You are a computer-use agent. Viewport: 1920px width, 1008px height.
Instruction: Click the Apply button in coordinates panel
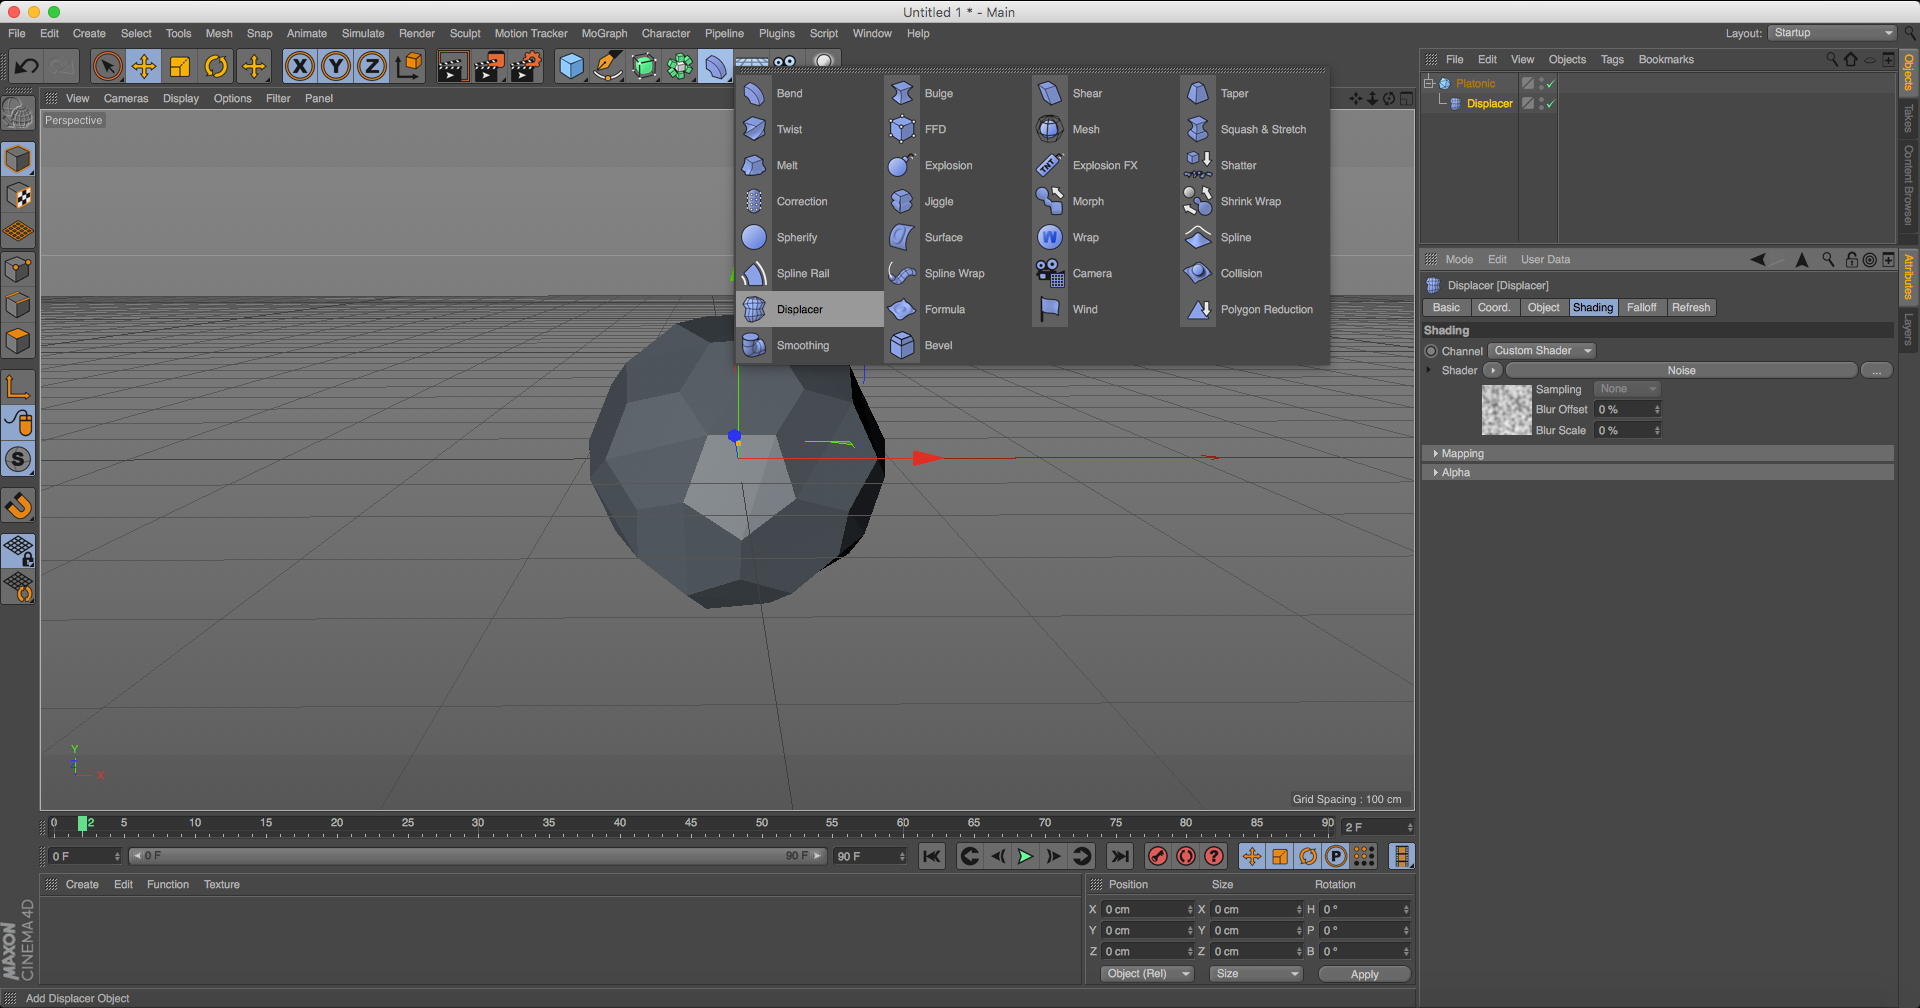1363,973
